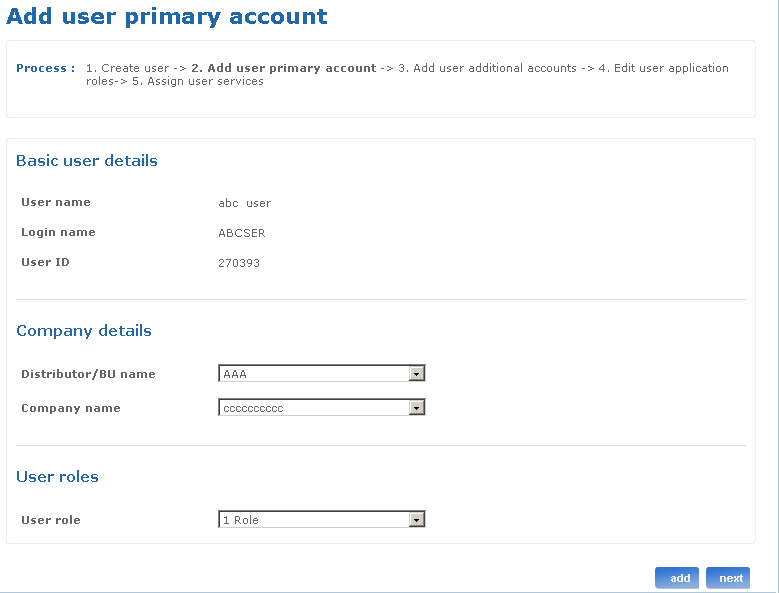
Task: Click the User ID value 270393
Action: click(239, 263)
